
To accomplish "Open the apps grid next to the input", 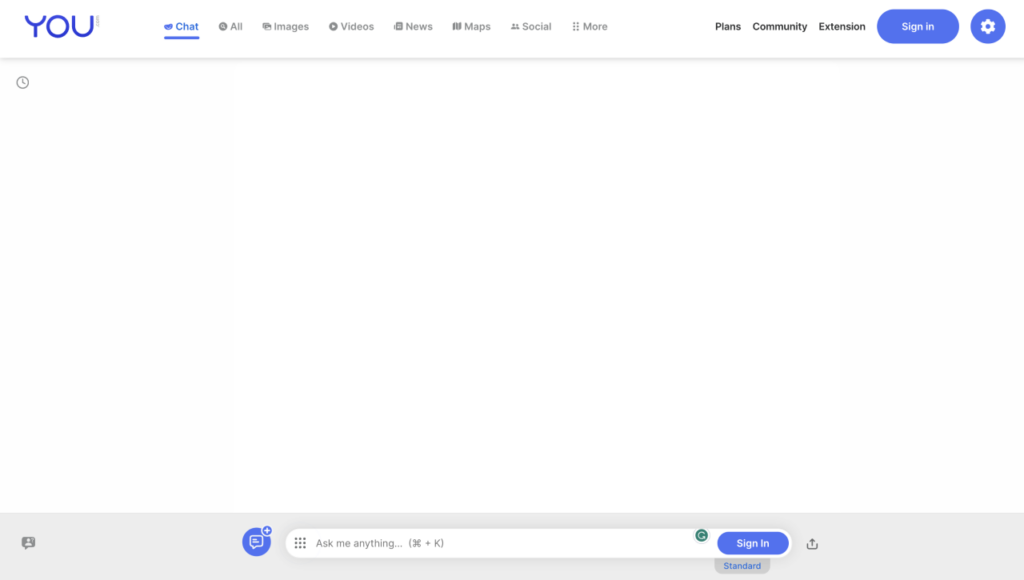I will 299,543.
